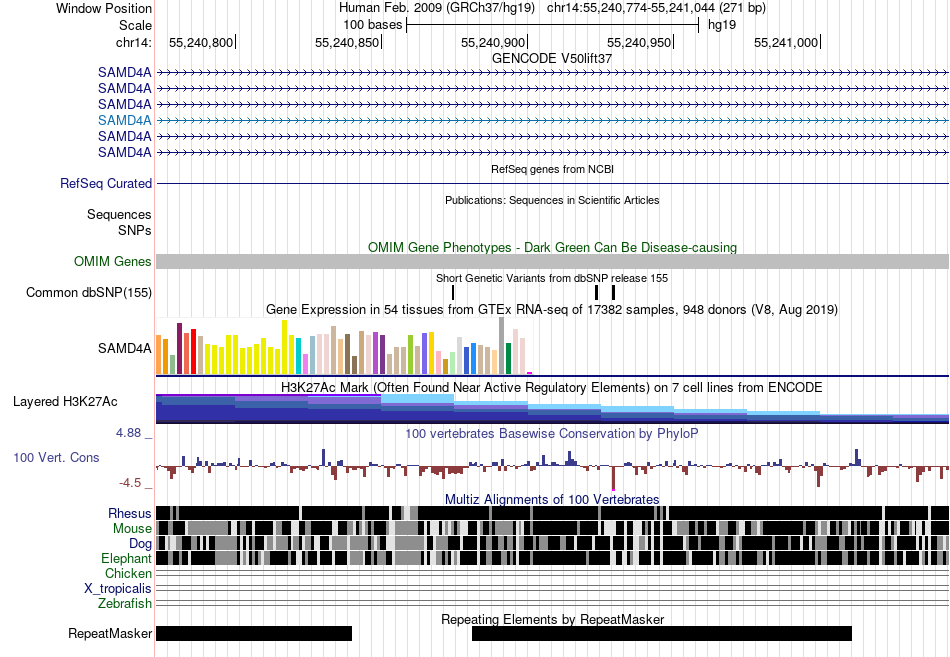Click the X_tropicalis species label
The image size is (950, 657).
[118, 589]
